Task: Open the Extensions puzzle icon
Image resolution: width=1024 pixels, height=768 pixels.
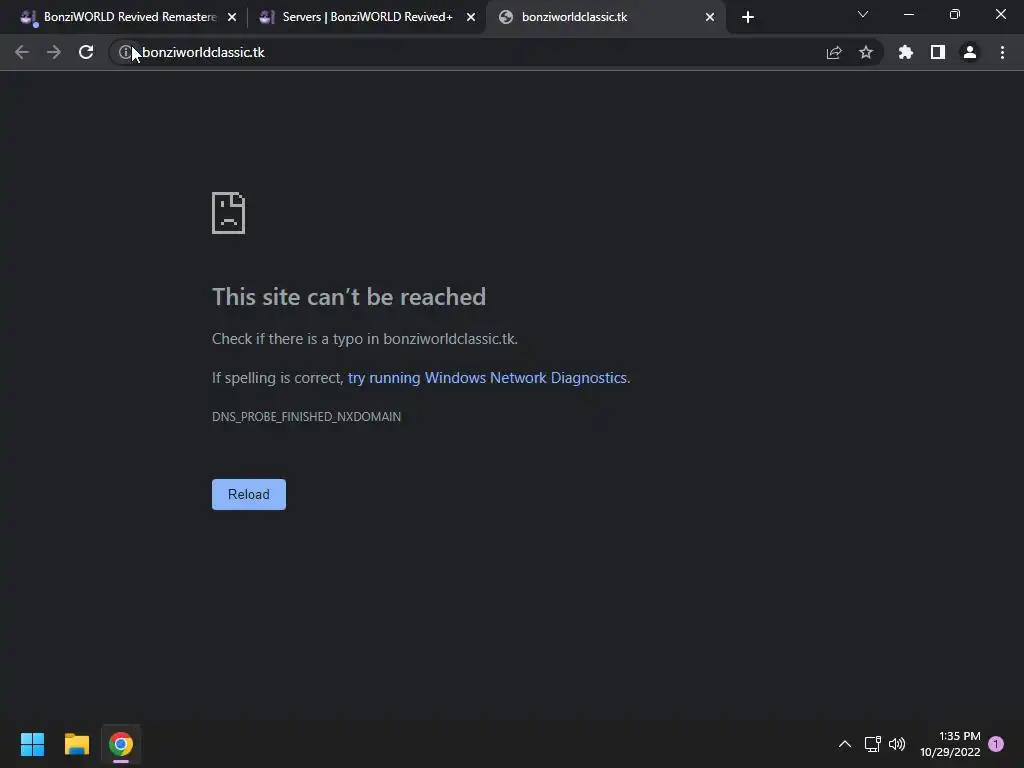Action: (x=906, y=52)
